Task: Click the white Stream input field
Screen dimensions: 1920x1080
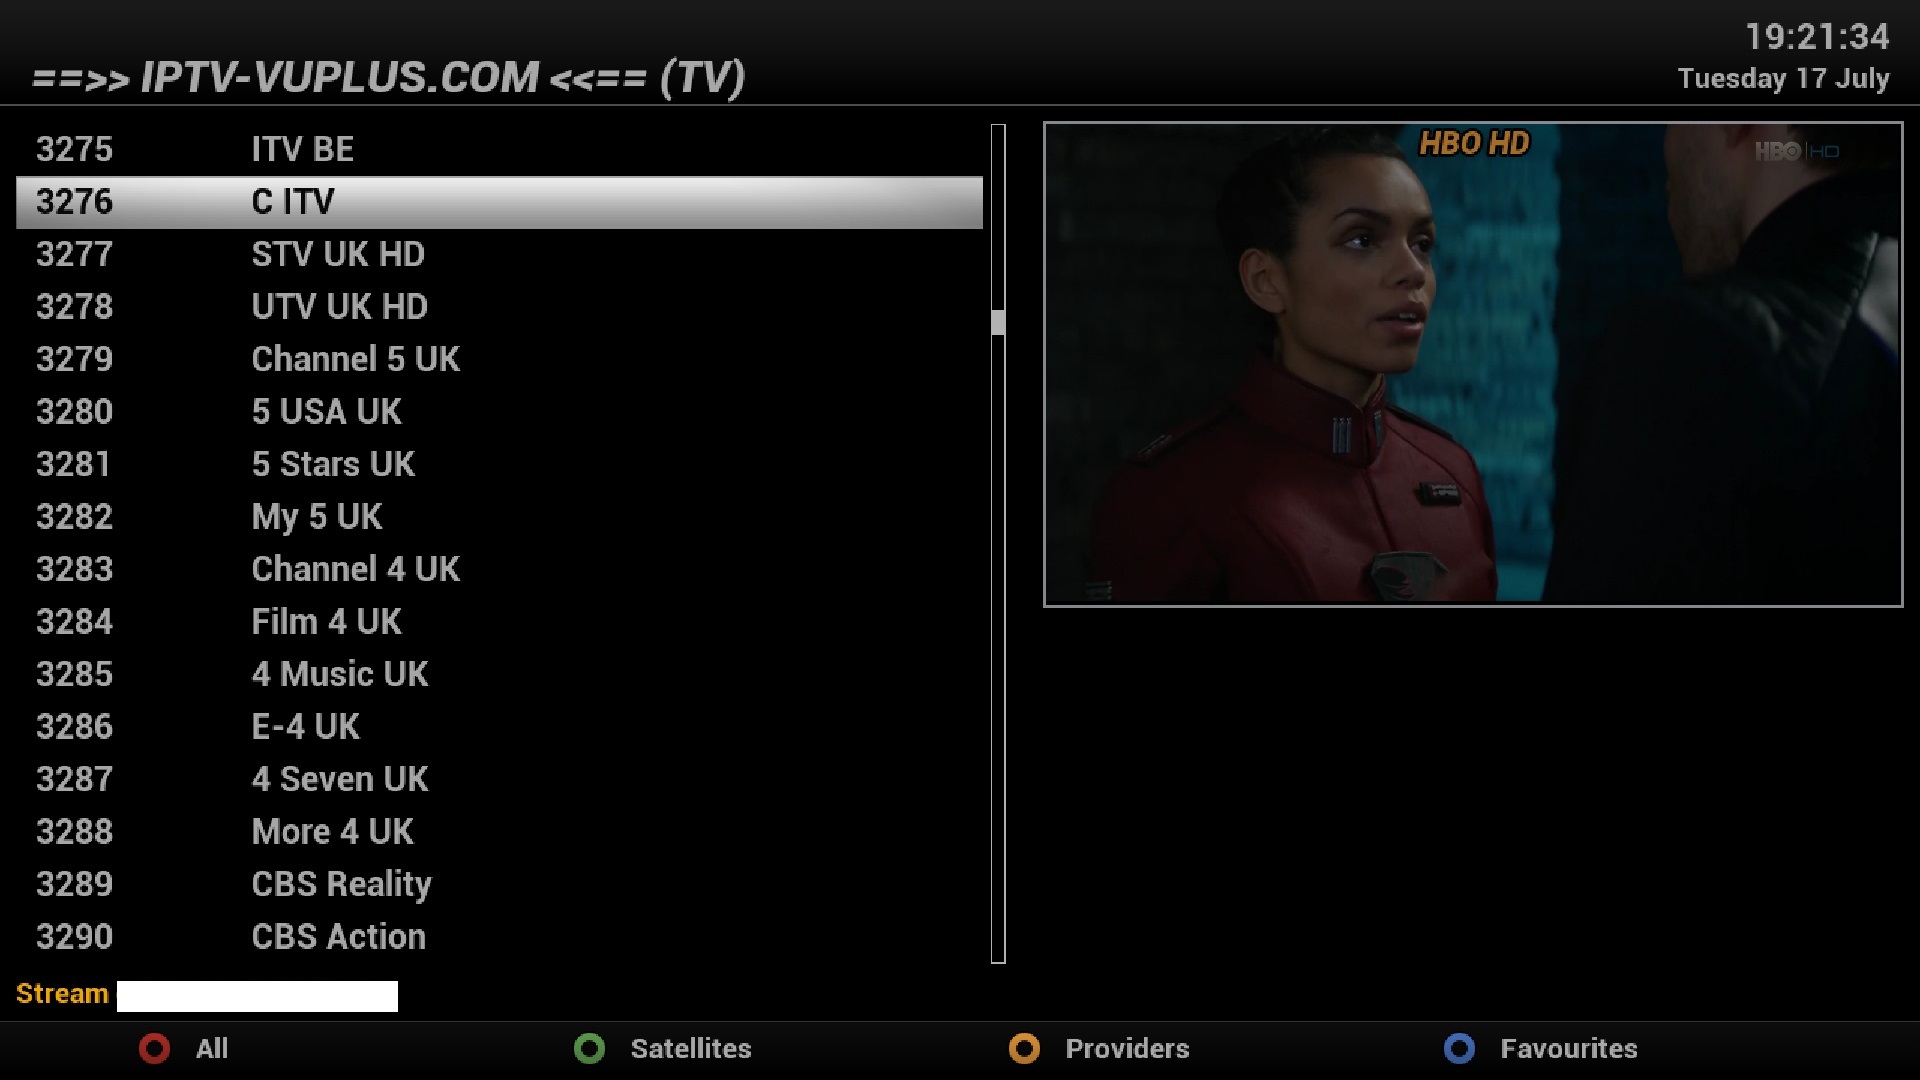Action: point(257,996)
